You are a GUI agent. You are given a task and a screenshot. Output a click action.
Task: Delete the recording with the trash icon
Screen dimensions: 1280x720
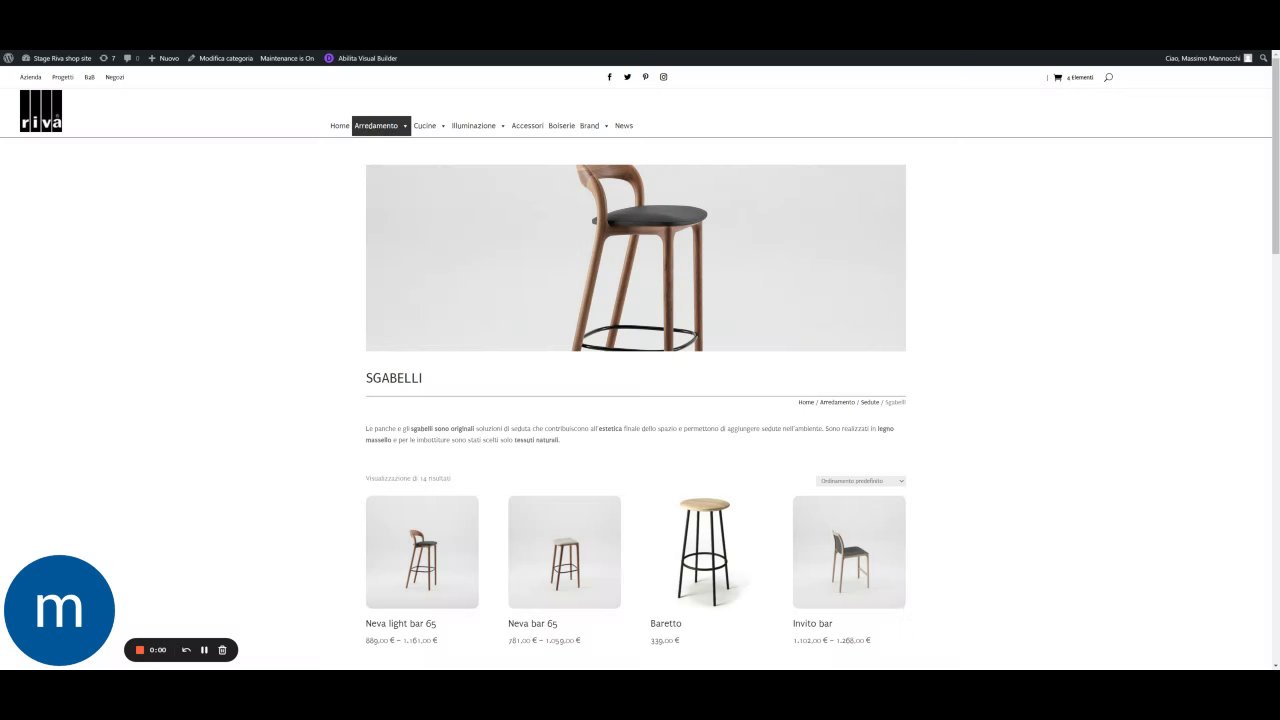tap(222, 650)
